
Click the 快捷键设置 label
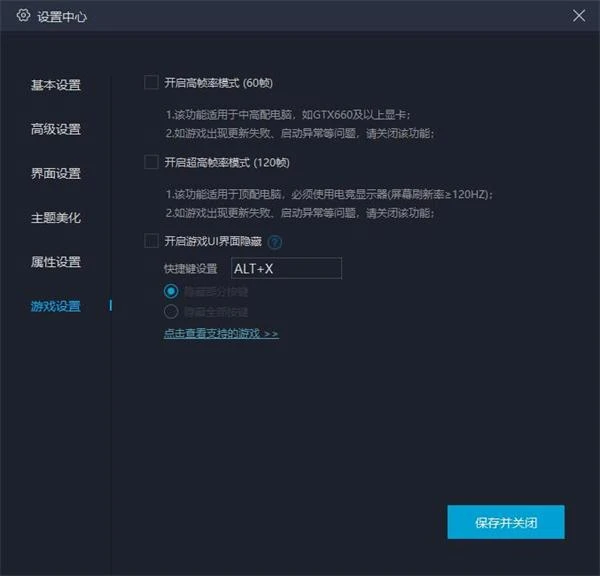point(191,269)
